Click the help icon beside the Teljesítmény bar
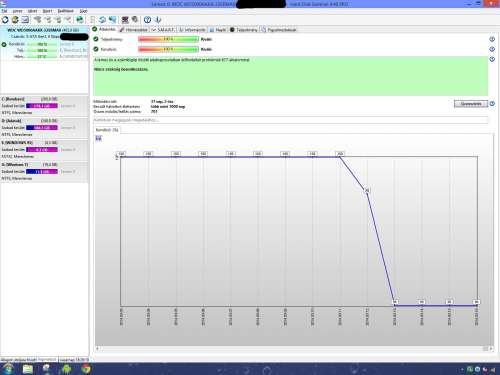The width and height of the screenshot is (500, 375). pos(492,39)
